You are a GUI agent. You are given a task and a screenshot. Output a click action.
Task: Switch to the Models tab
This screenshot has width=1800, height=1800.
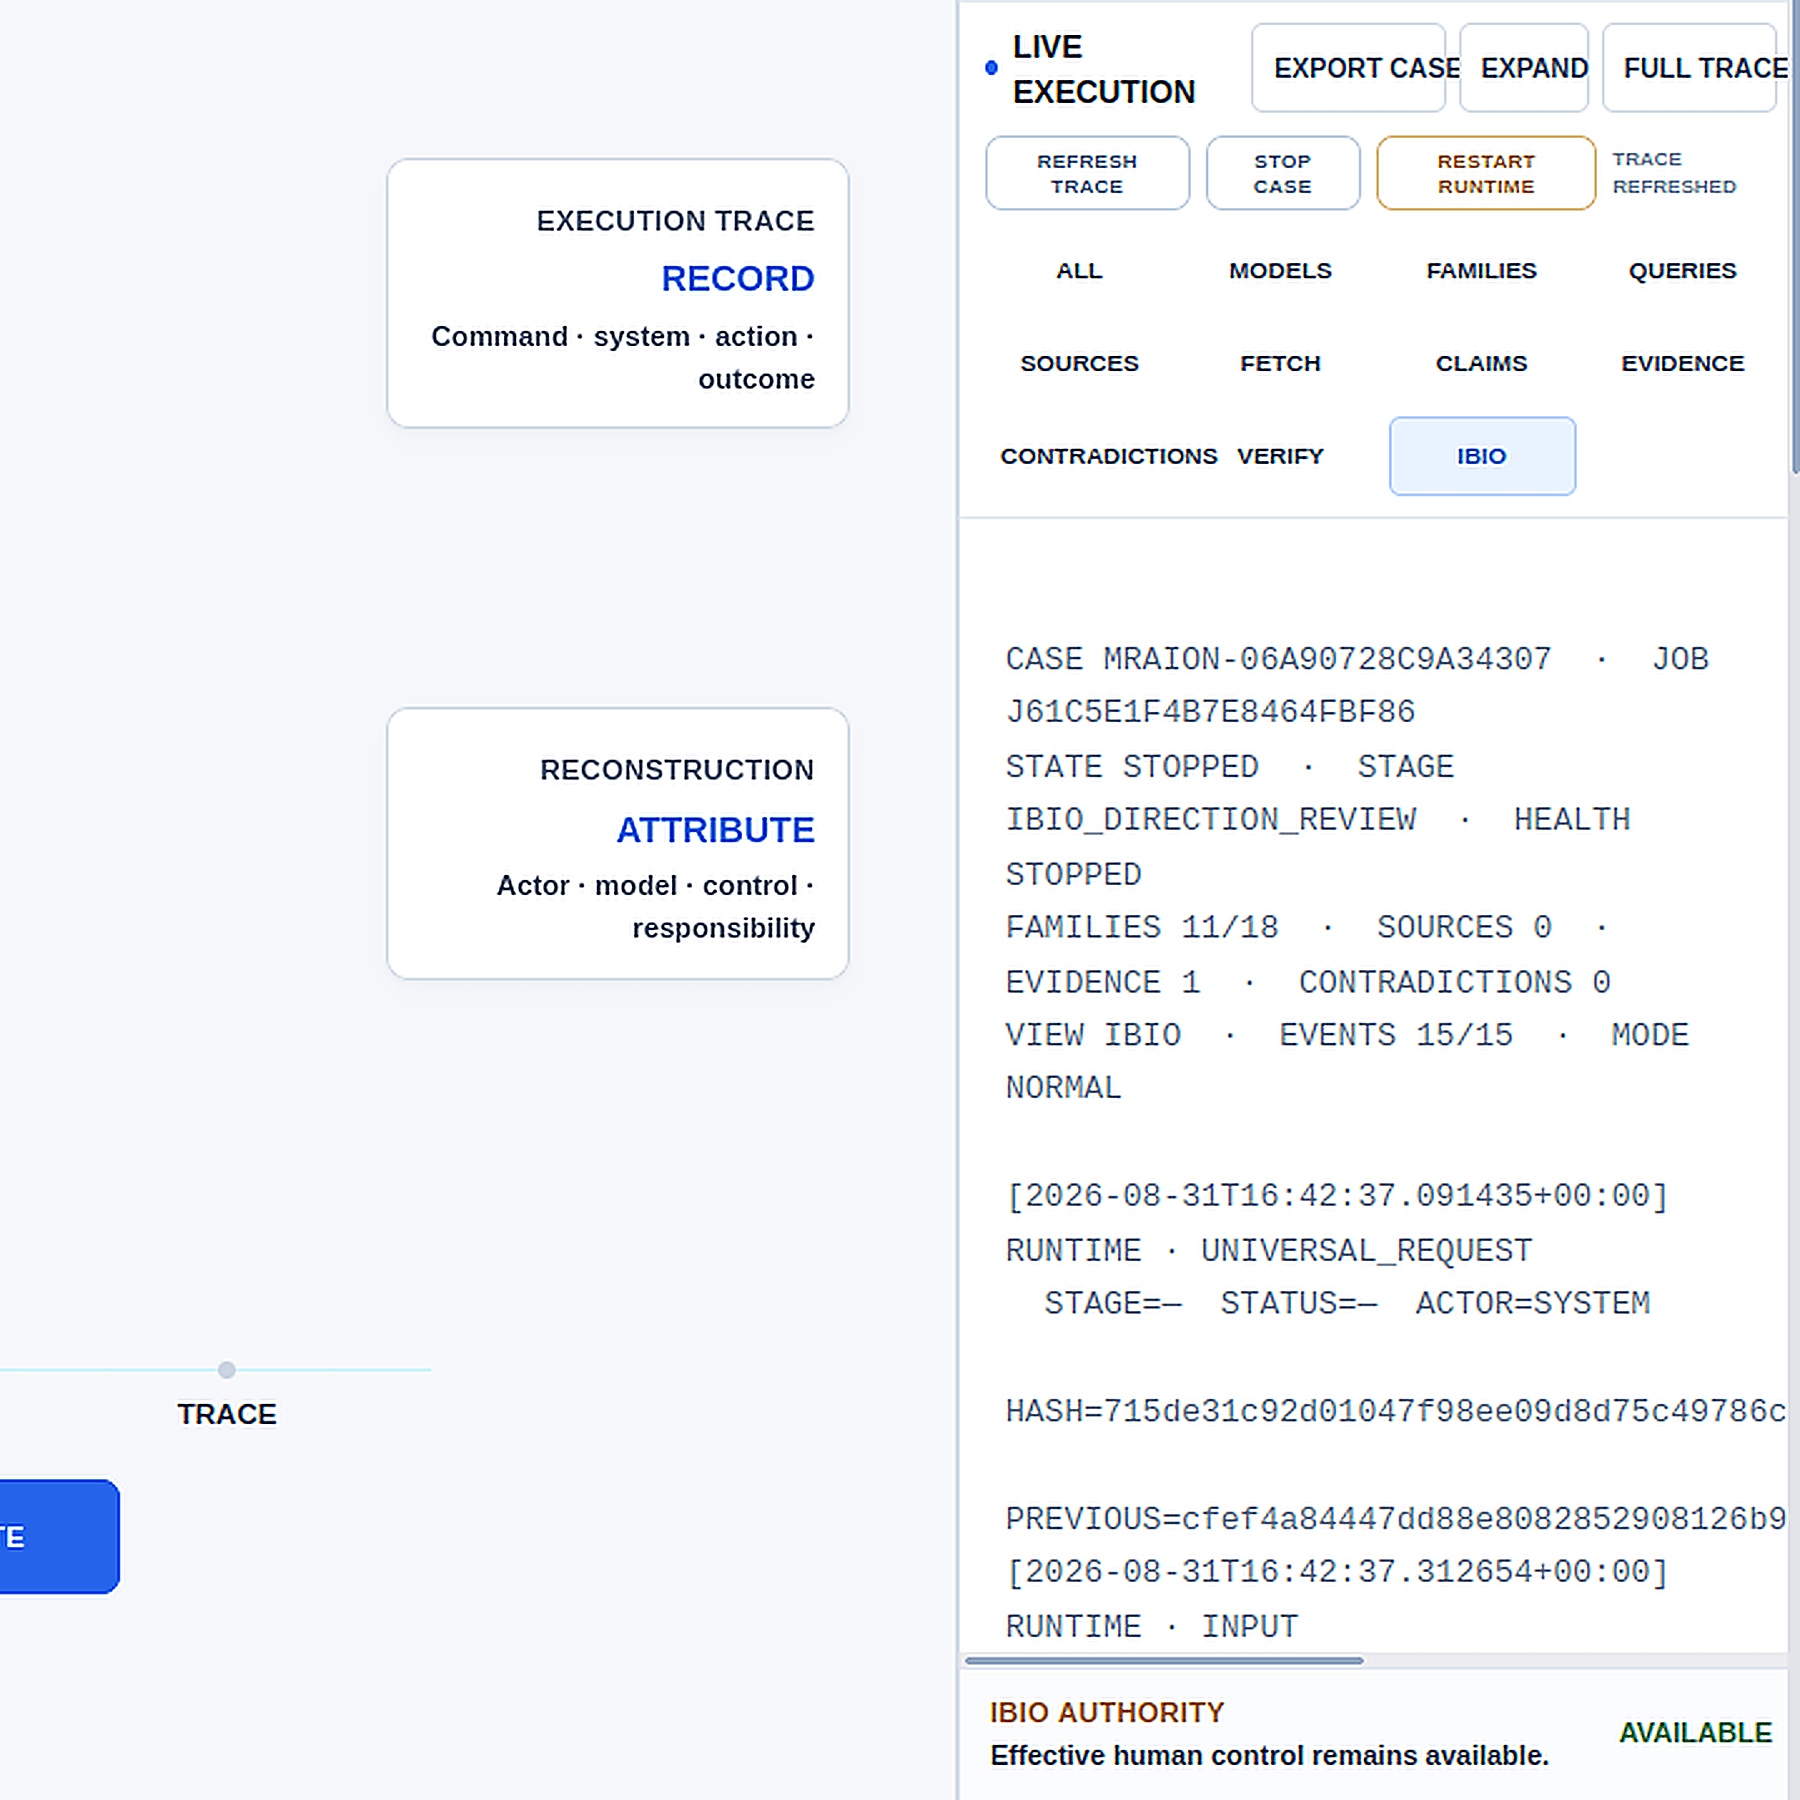pyautogui.click(x=1281, y=271)
